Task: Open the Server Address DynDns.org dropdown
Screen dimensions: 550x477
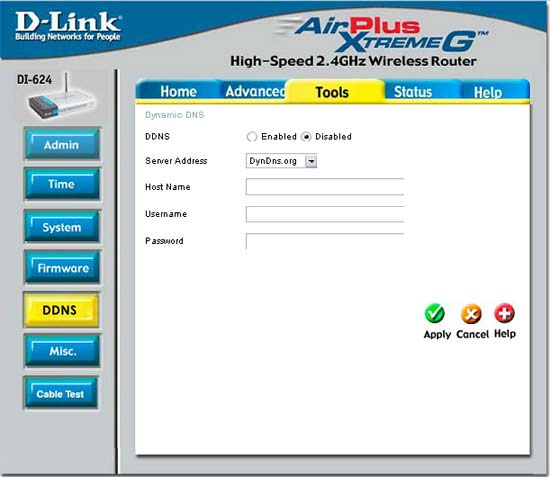Action: point(281,161)
